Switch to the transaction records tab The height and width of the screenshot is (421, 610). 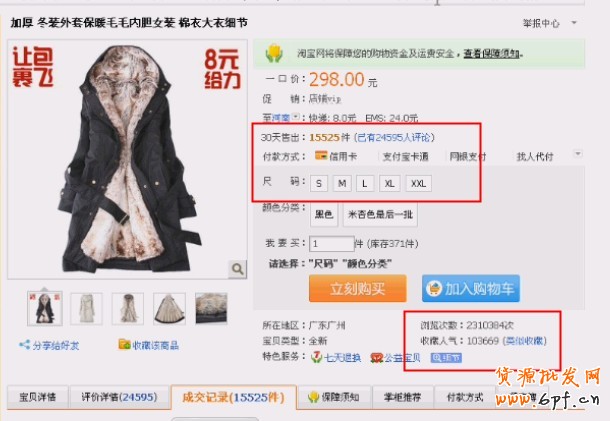tap(233, 397)
